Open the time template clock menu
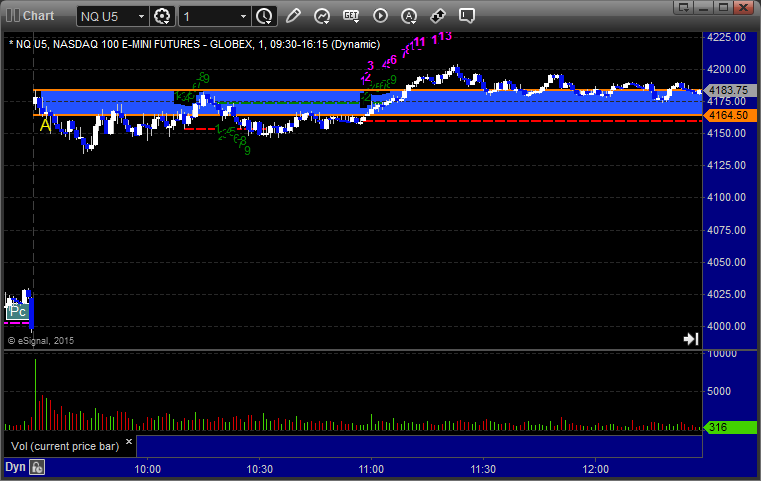Image resolution: width=761 pixels, height=481 pixels. point(265,17)
